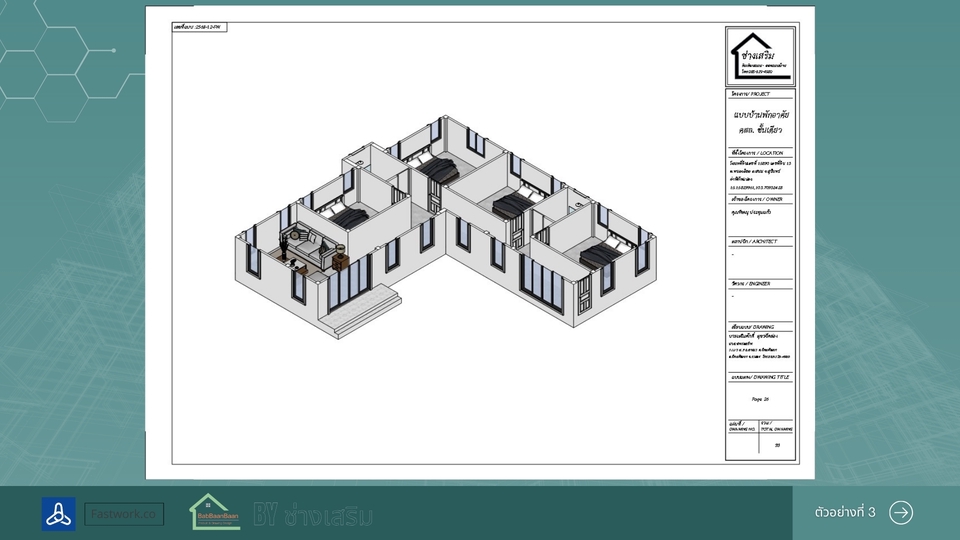Click the ตัวอย่างที่ 3 label

(x=845, y=513)
